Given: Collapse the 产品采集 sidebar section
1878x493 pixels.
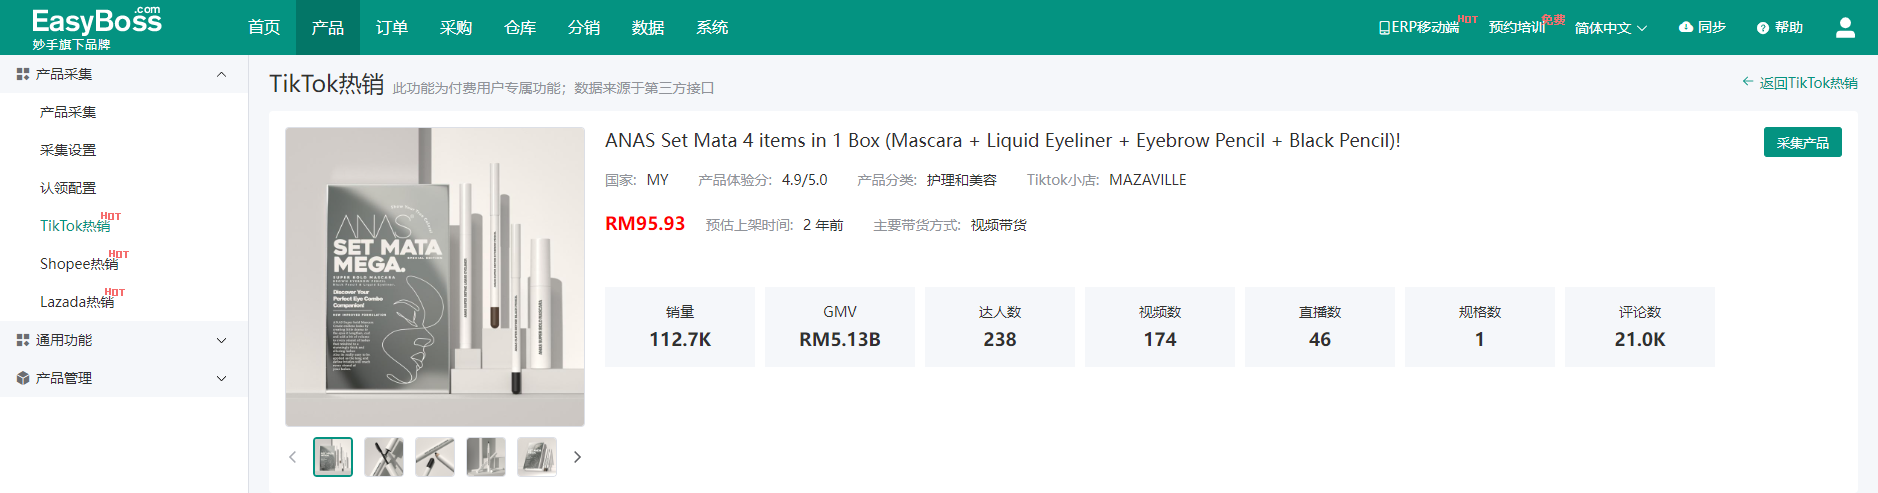Looking at the screenshot, I should click(x=221, y=74).
